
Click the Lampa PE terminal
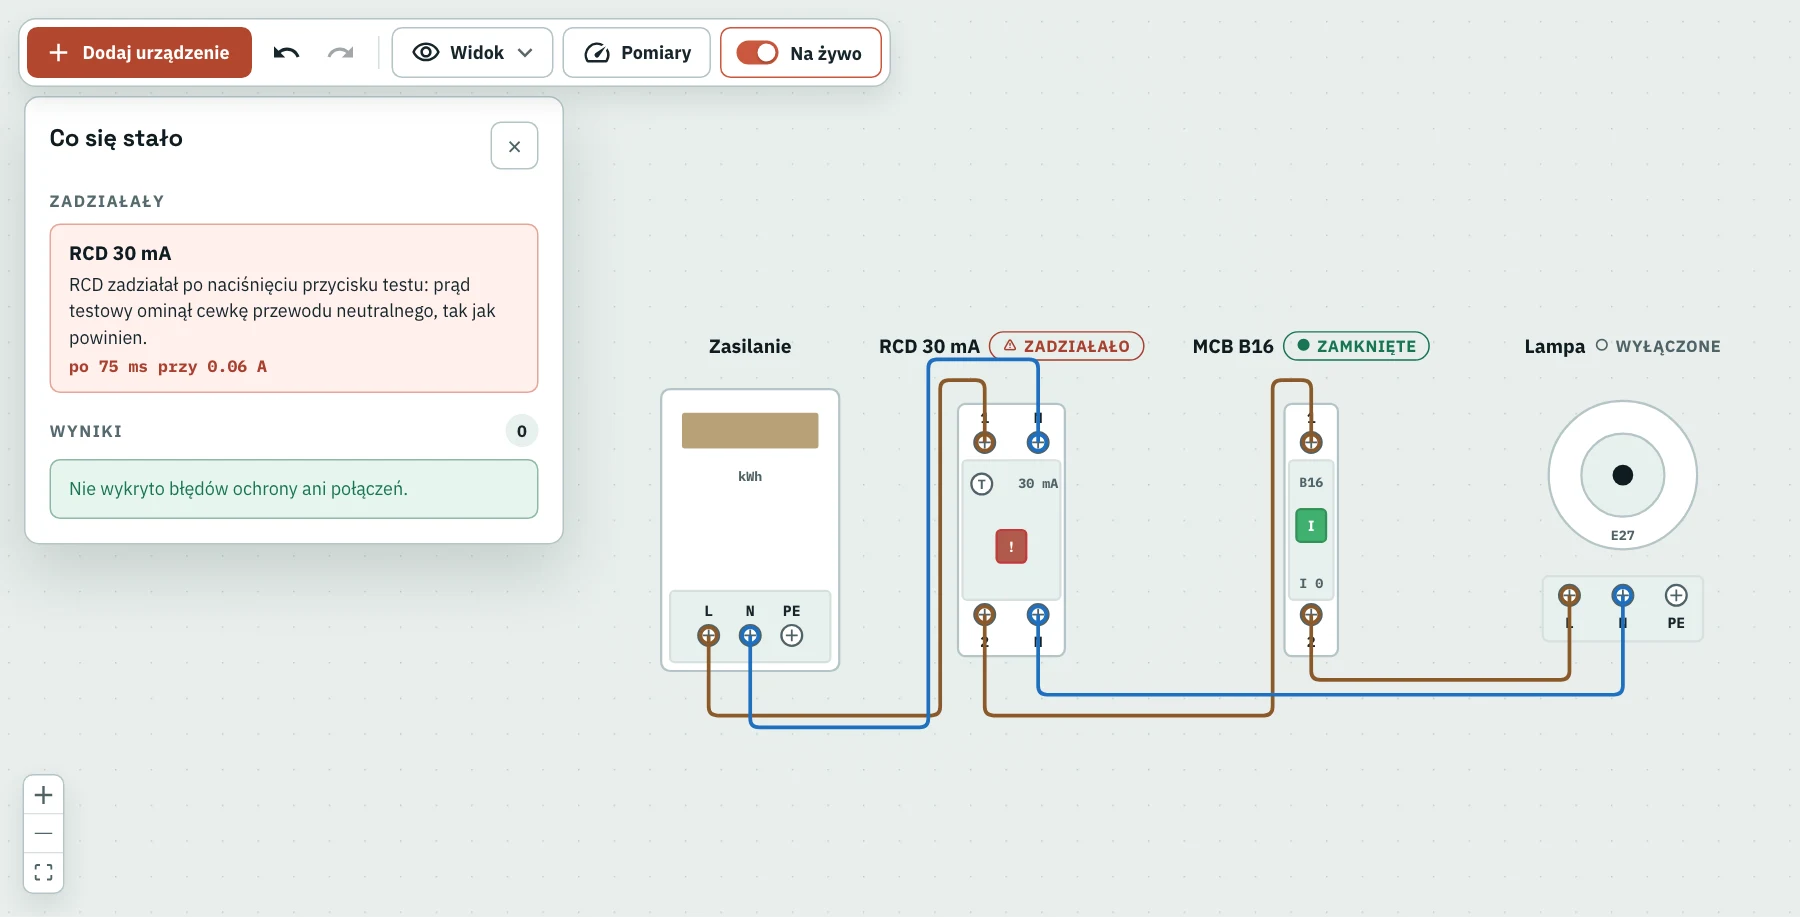[x=1676, y=596]
